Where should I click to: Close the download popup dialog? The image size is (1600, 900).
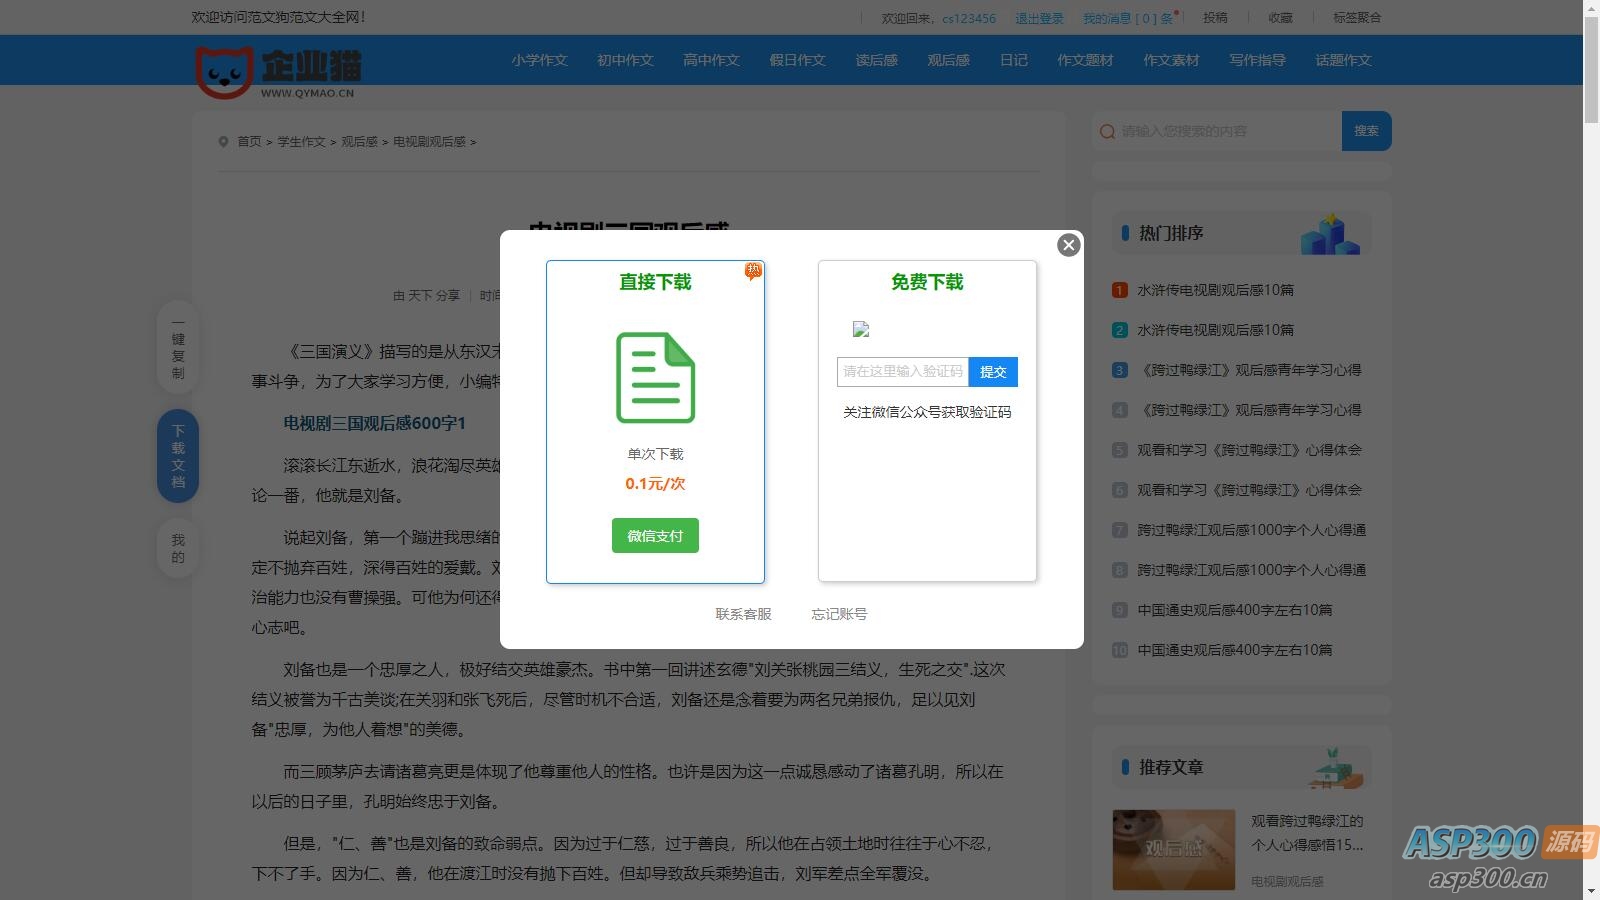(1068, 245)
